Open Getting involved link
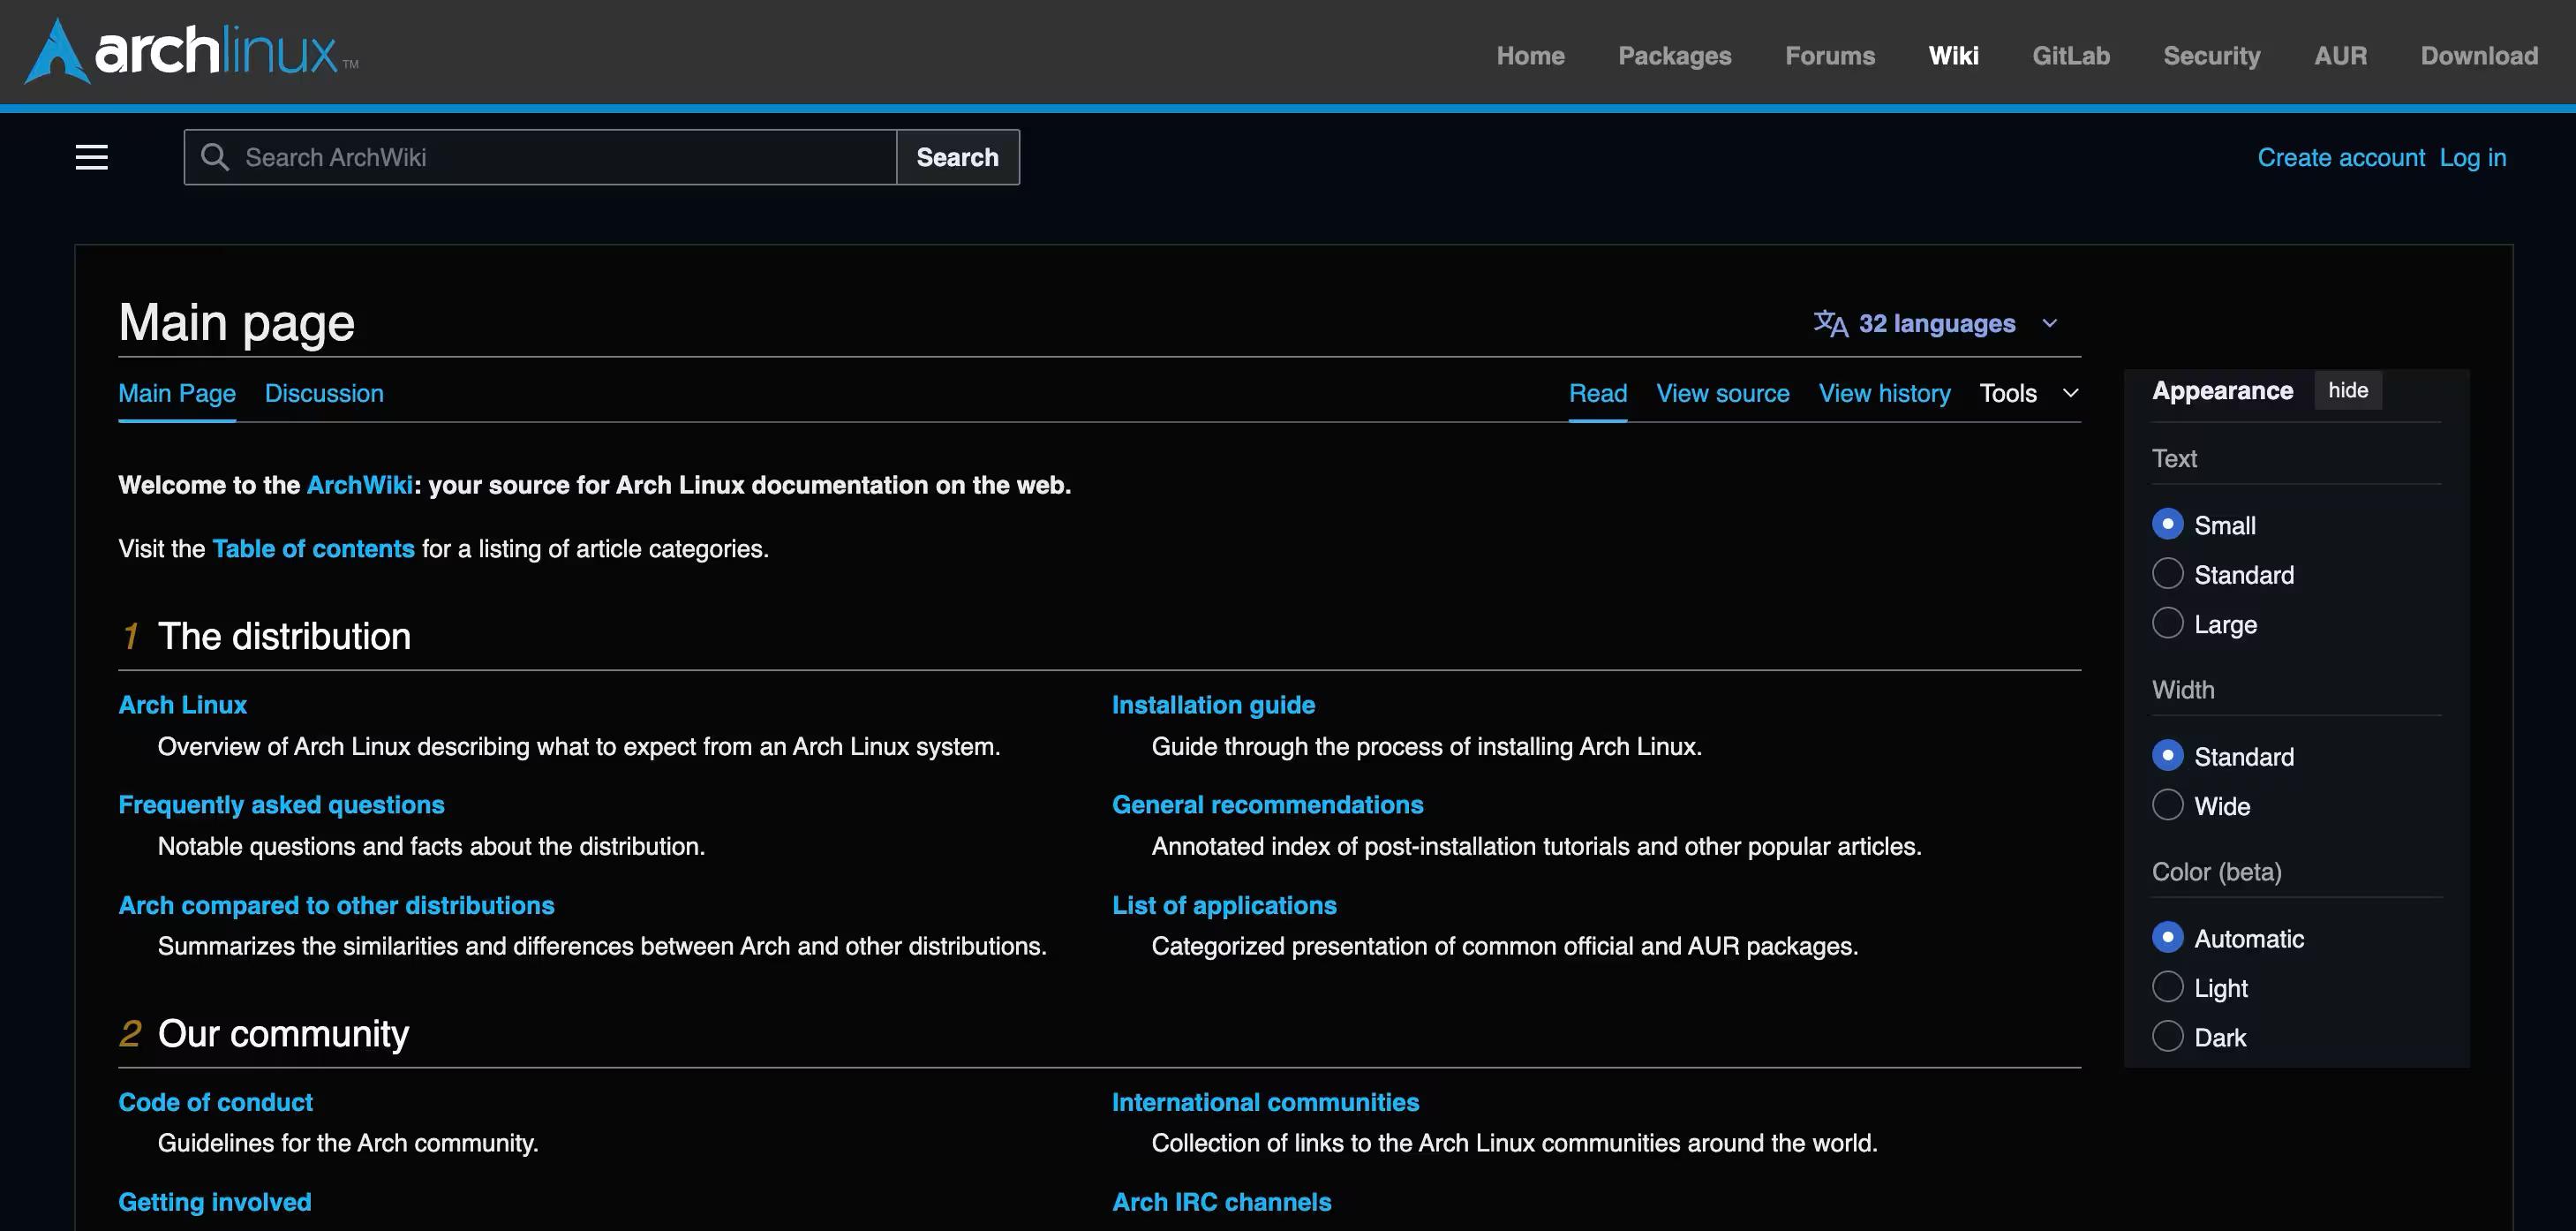The image size is (2576, 1231). pyautogui.click(x=214, y=1202)
